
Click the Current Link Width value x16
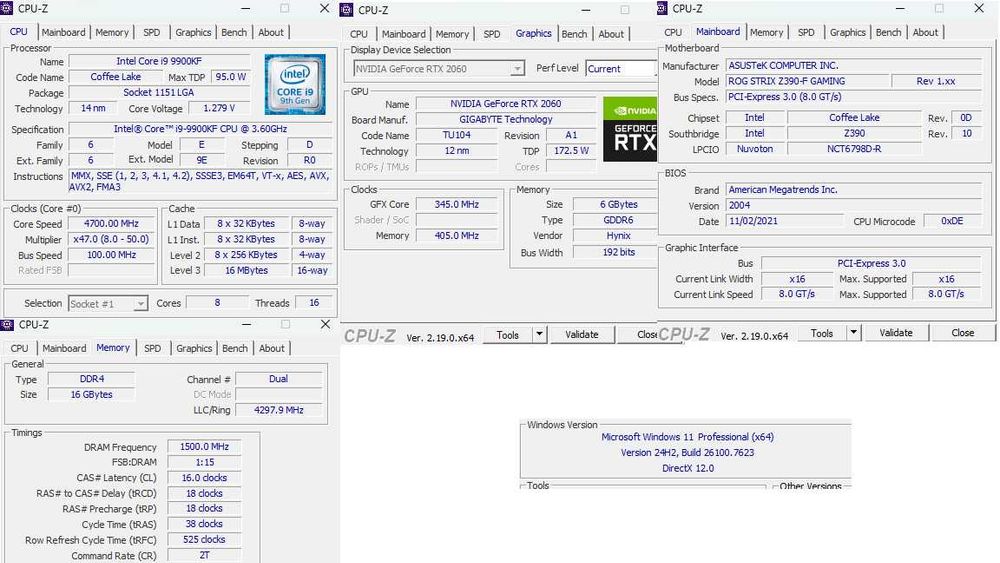[x=797, y=279]
